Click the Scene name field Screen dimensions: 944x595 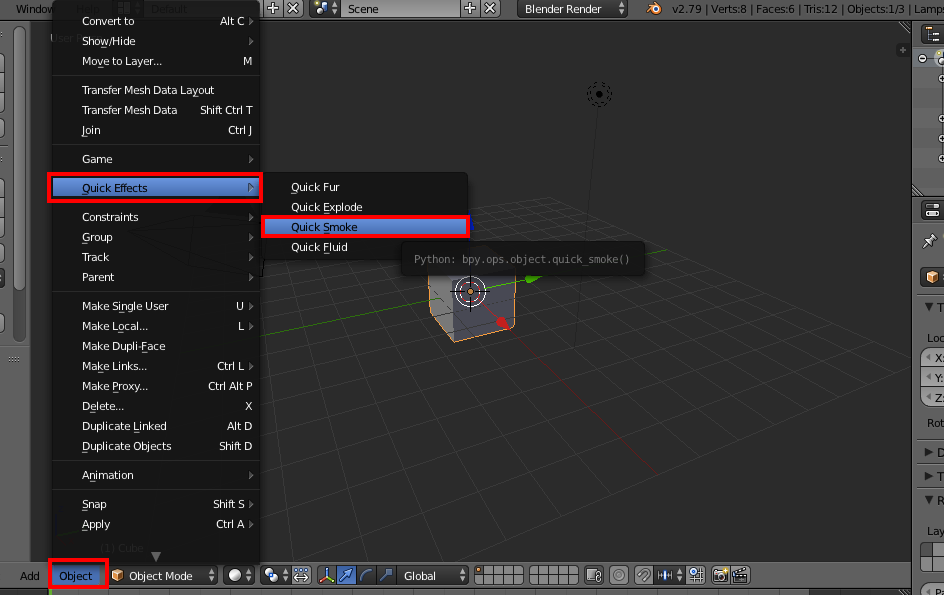[400, 9]
